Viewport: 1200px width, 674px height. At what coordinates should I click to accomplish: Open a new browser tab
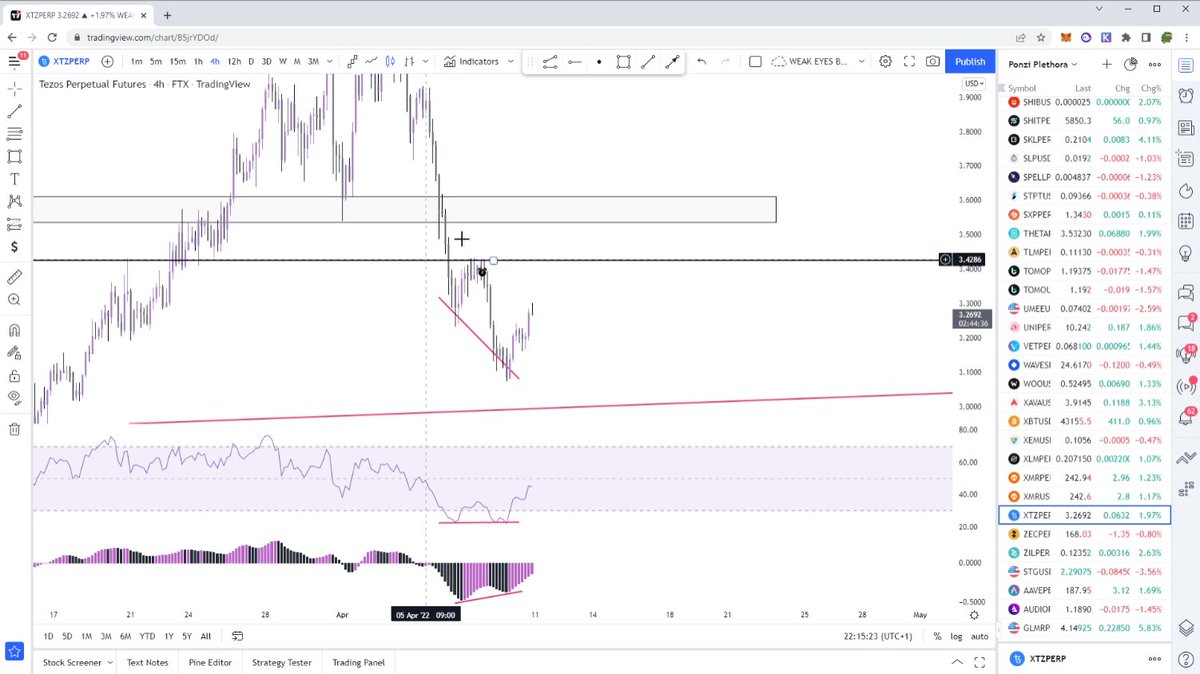point(167,15)
